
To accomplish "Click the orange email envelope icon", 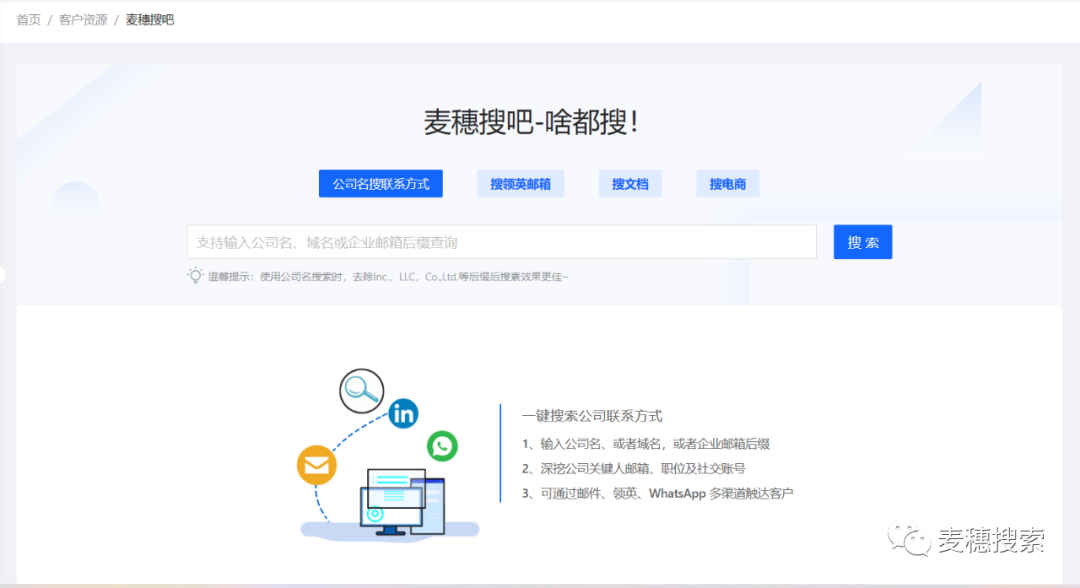I will coord(317,464).
